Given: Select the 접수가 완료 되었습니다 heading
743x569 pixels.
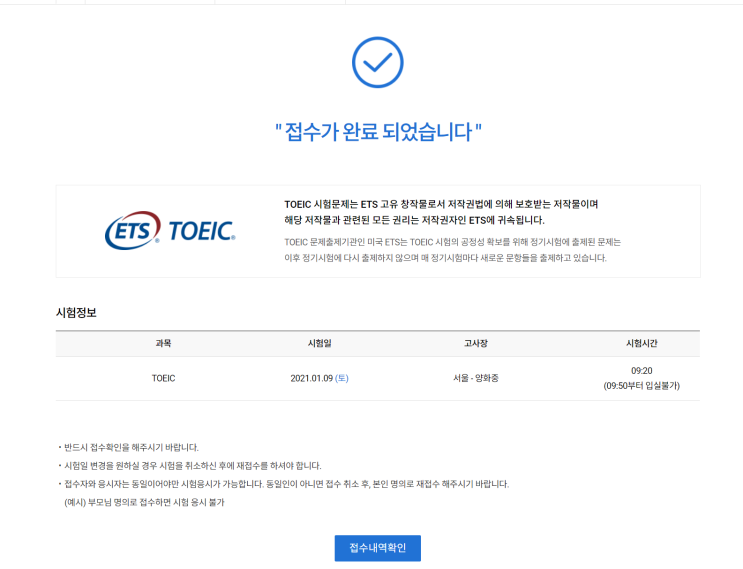Looking at the screenshot, I should (378, 132).
